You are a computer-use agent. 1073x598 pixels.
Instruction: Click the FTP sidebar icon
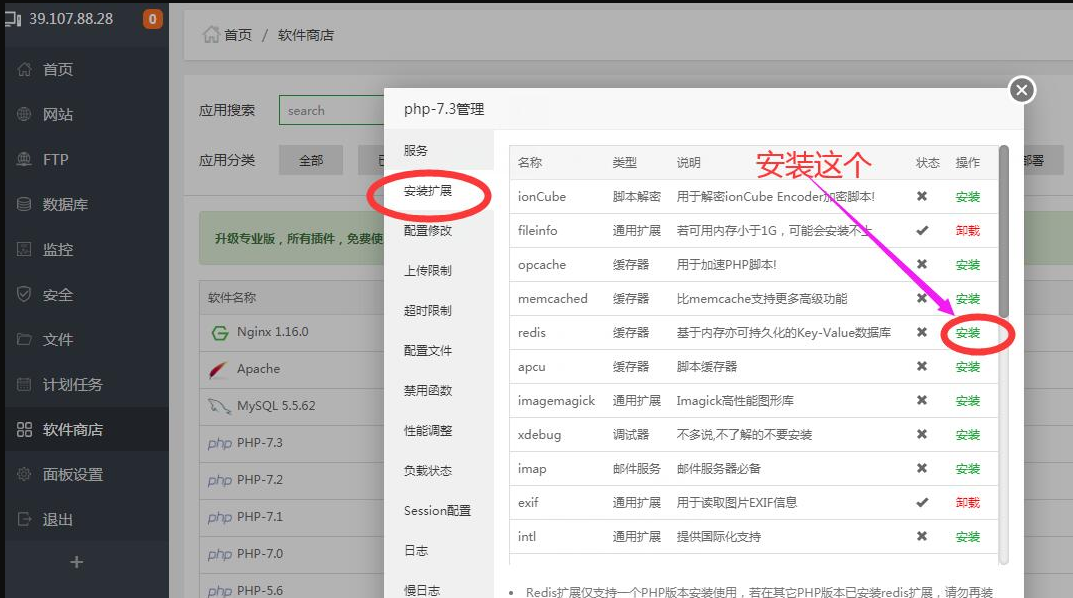tap(24, 160)
